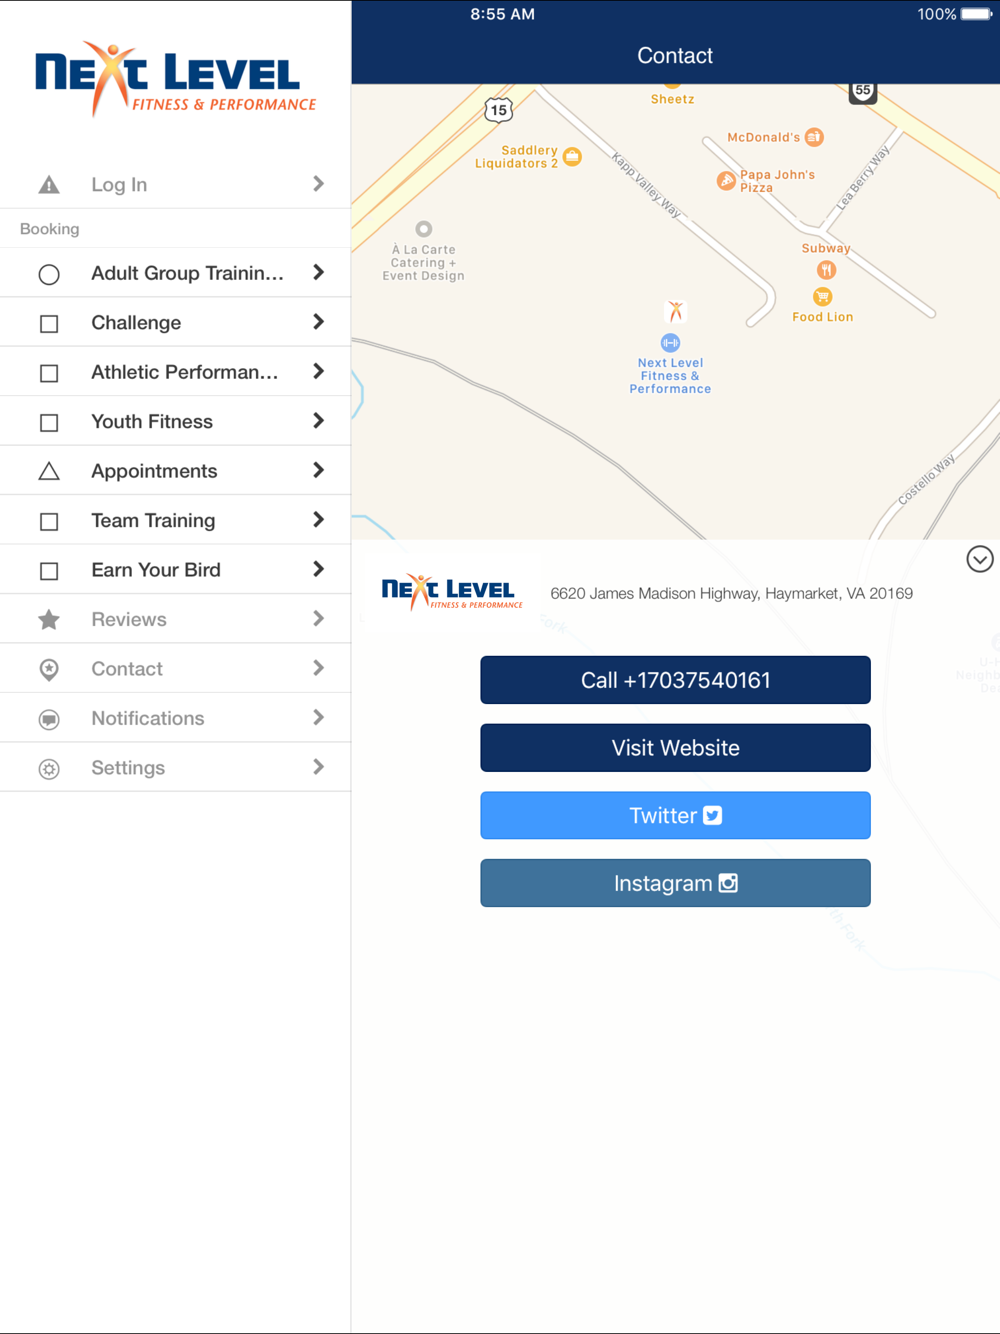Tap the Food Lion marker on the map
The width and height of the screenshot is (1000, 1334).
coord(822,297)
